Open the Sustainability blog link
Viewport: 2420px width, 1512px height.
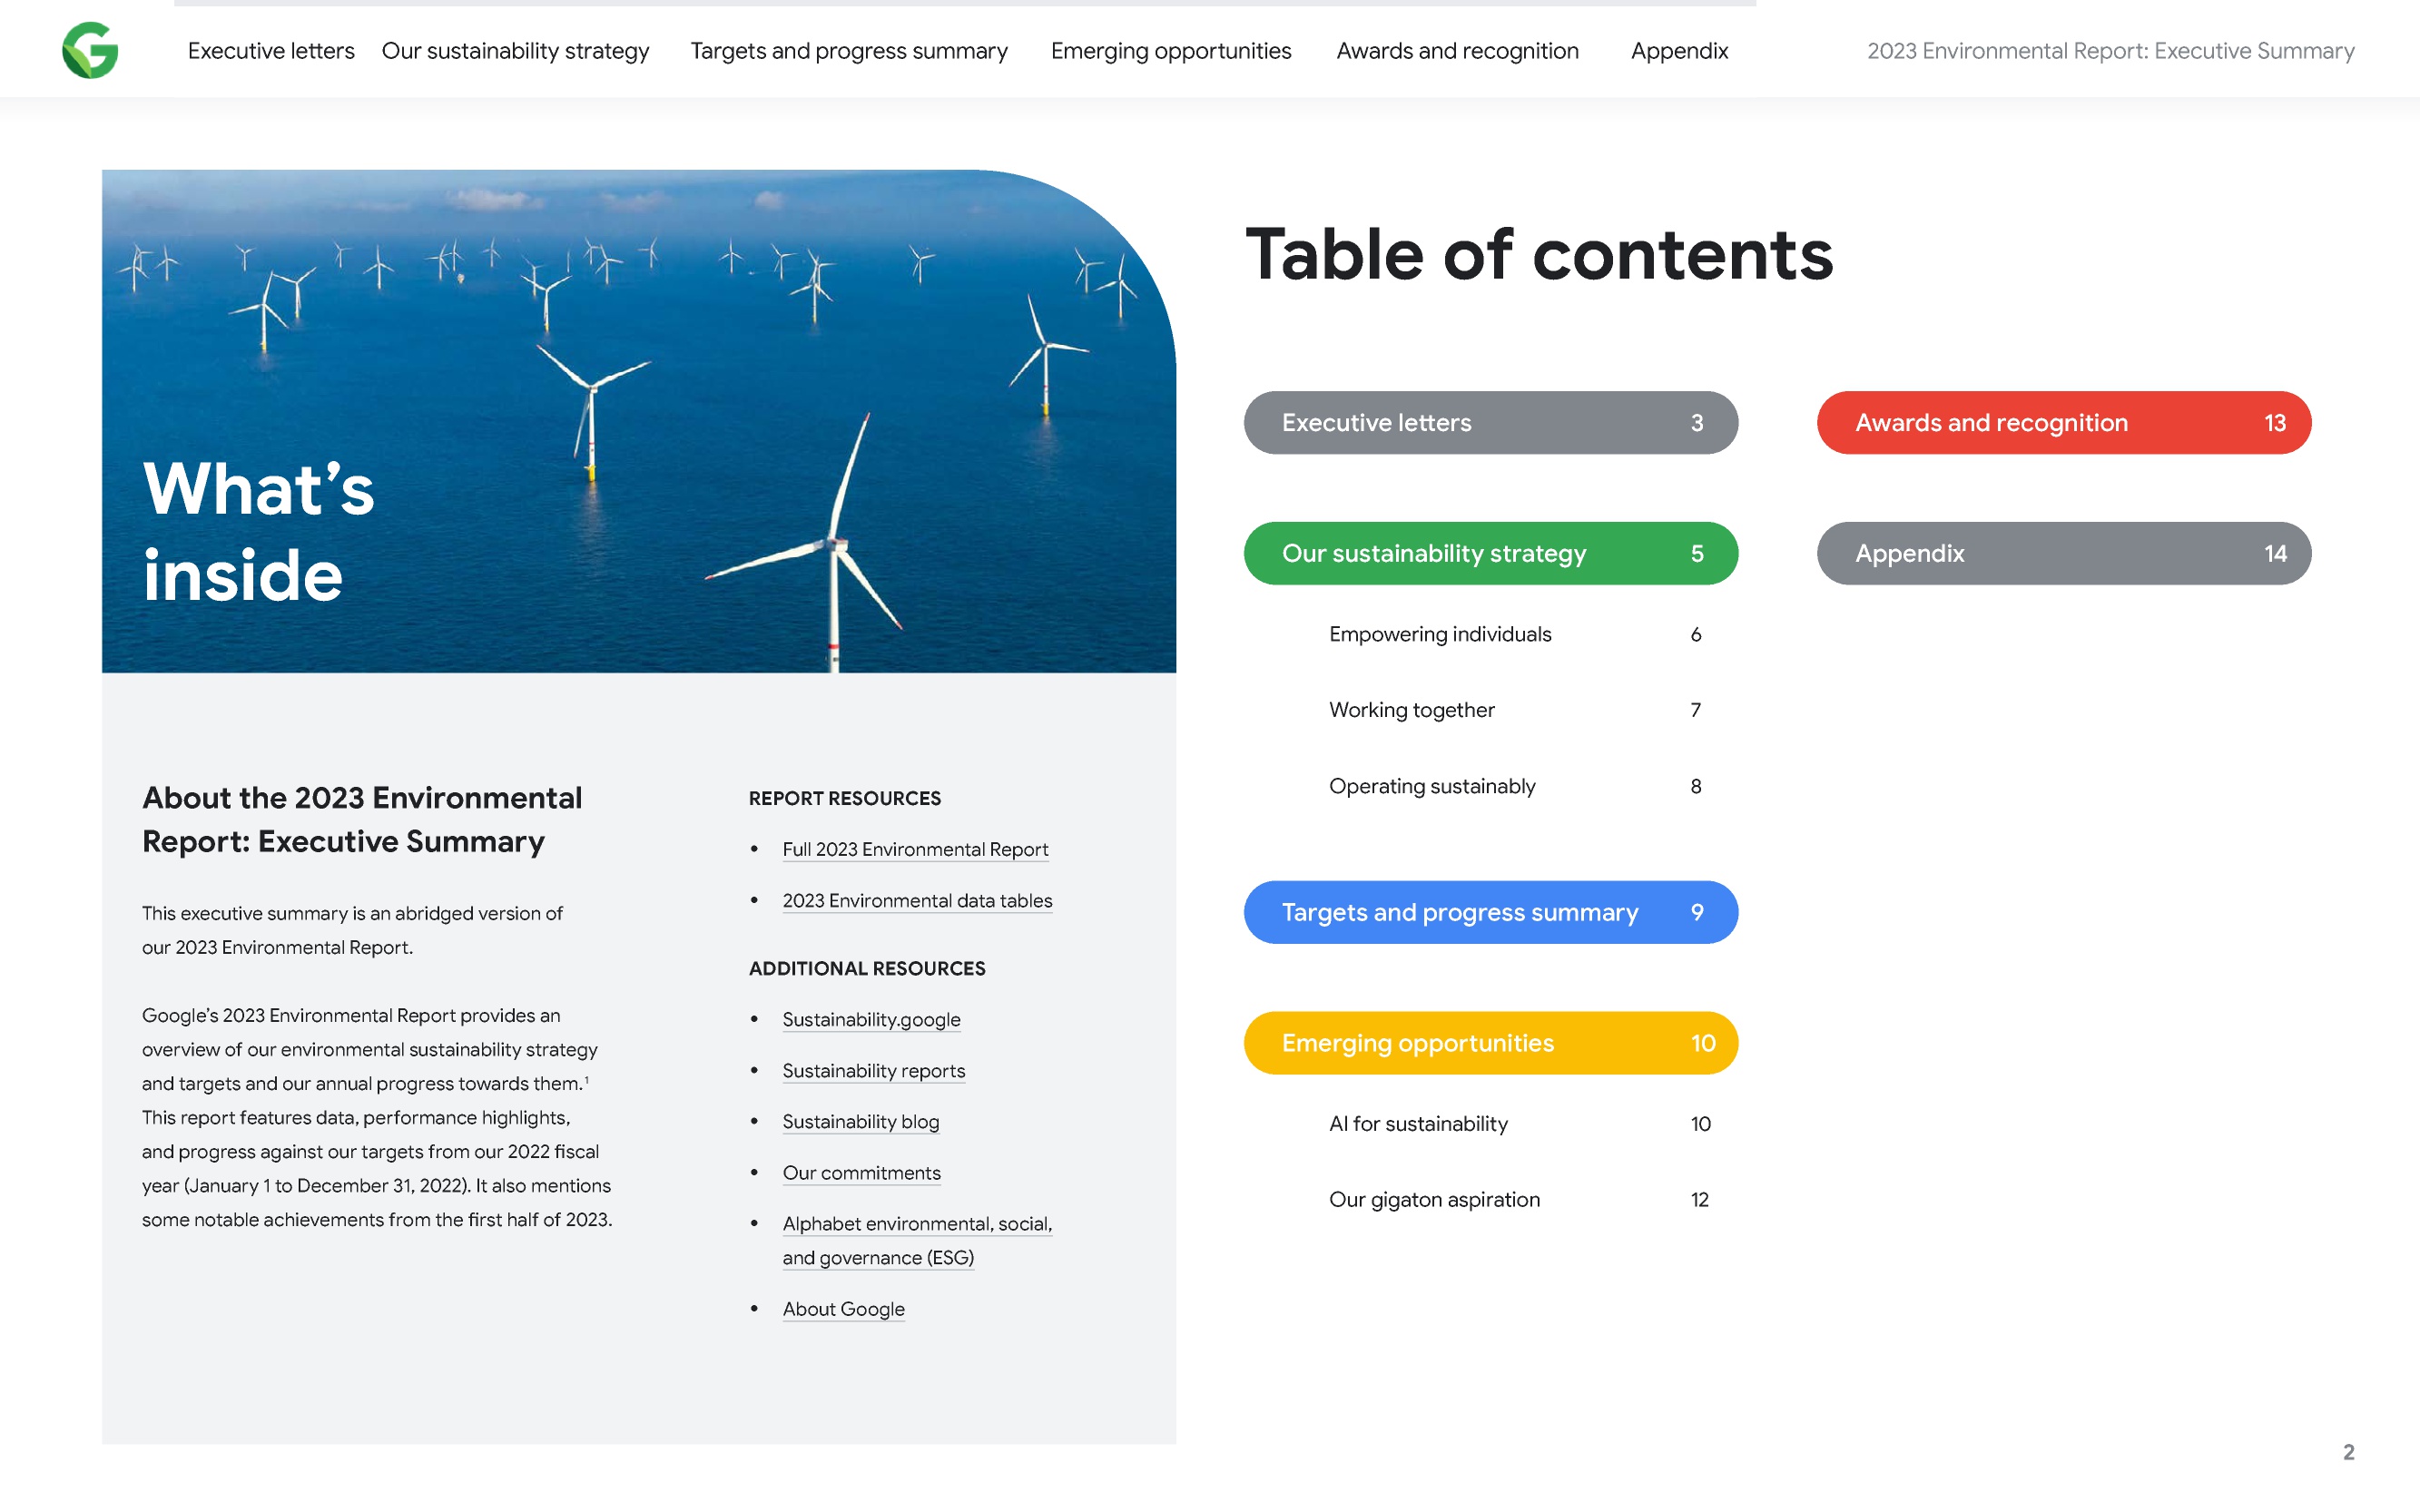pyautogui.click(x=860, y=1122)
